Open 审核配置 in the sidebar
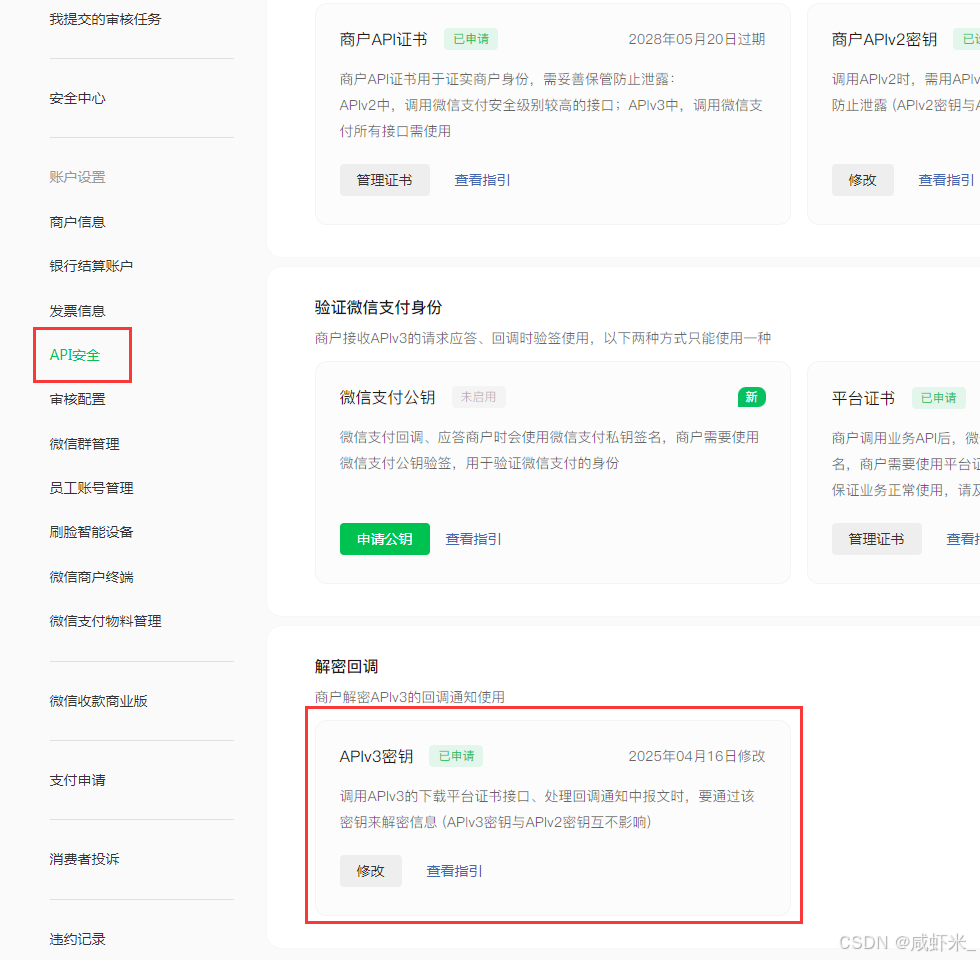This screenshot has width=980, height=960. [x=78, y=399]
